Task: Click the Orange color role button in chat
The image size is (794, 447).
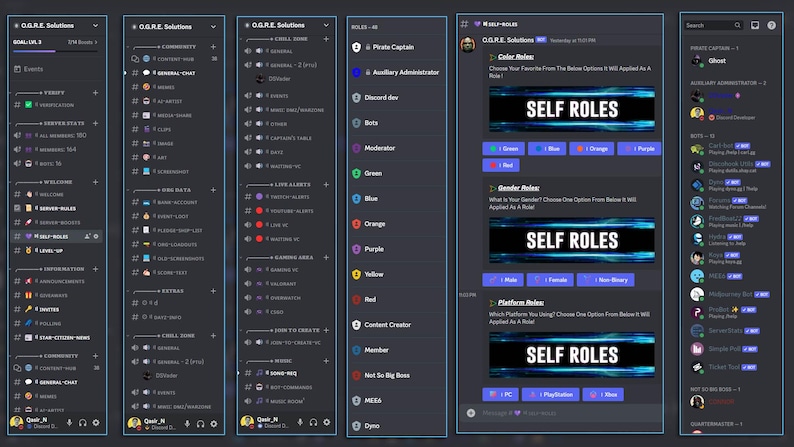Action: tap(591, 149)
